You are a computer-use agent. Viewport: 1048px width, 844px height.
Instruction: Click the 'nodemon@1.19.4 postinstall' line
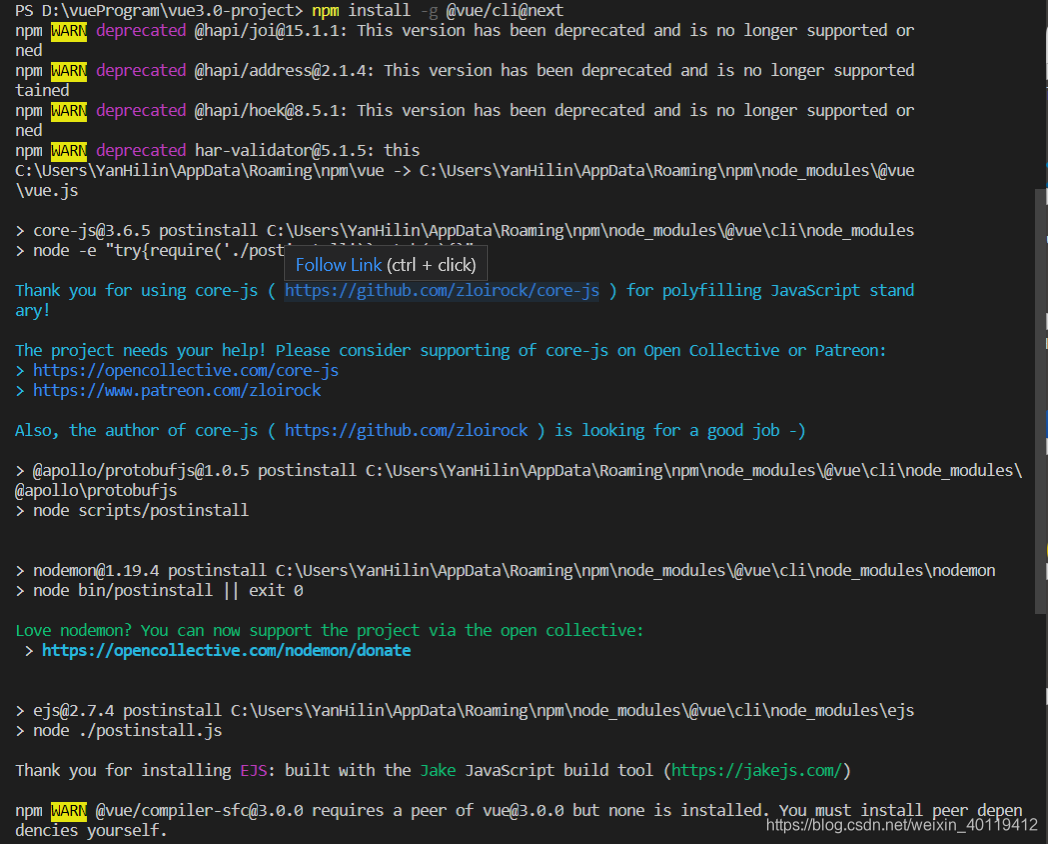coord(505,571)
